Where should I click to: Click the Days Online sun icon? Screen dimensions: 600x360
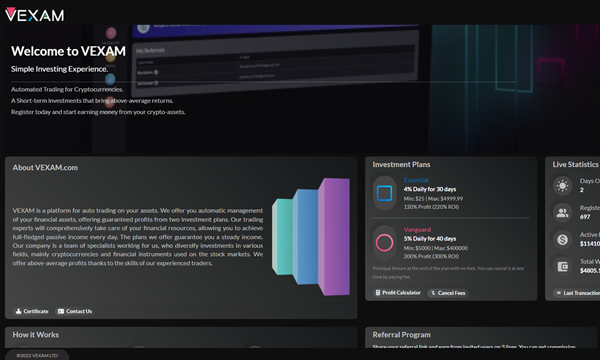coord(562,186)
